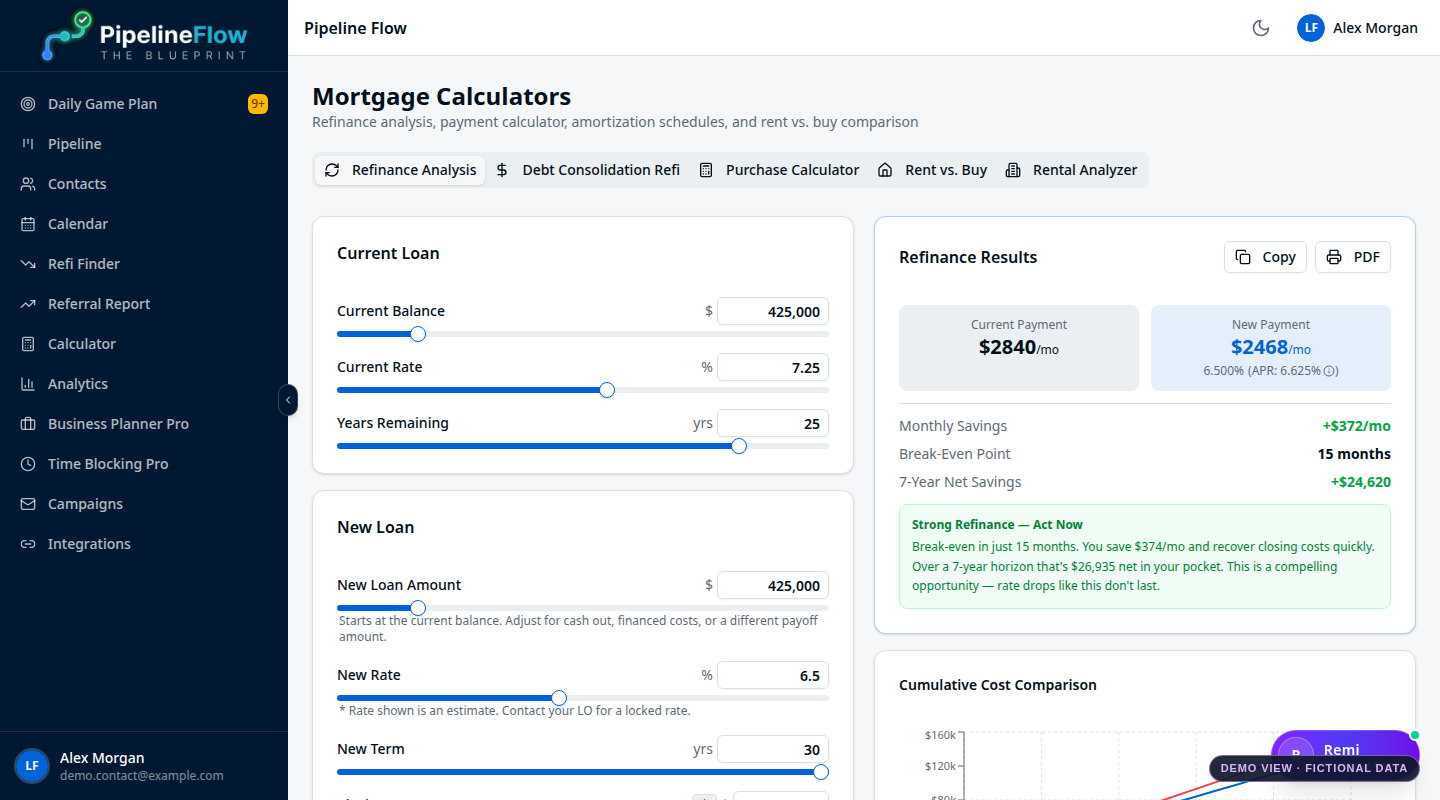Click the Integrations link icon

click(28, 544)
